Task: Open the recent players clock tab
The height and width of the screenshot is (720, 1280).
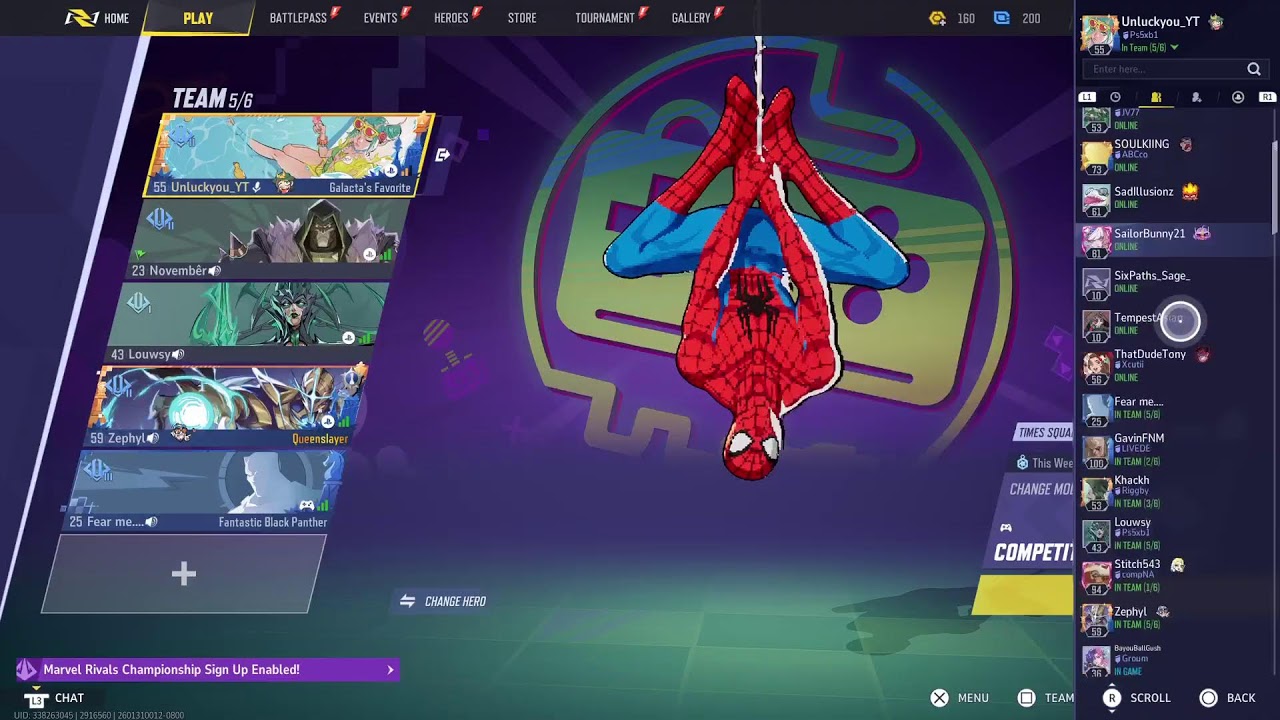Action: [x=1115, y=97]
